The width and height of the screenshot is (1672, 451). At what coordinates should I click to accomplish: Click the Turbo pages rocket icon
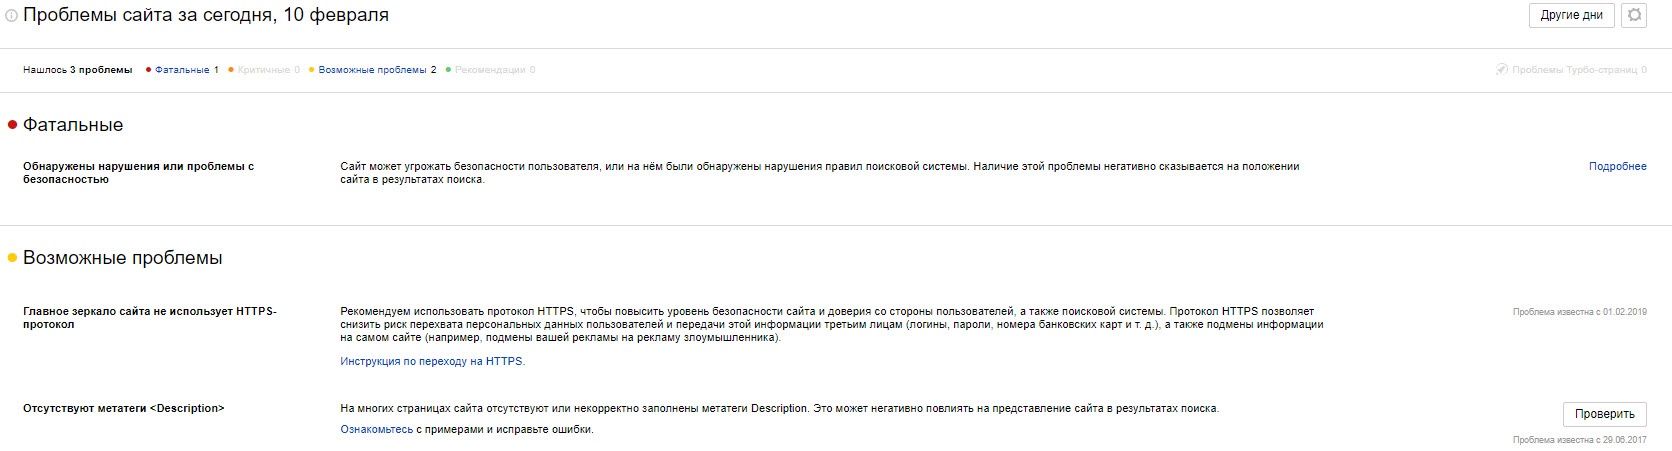(x=1501, y=70)
